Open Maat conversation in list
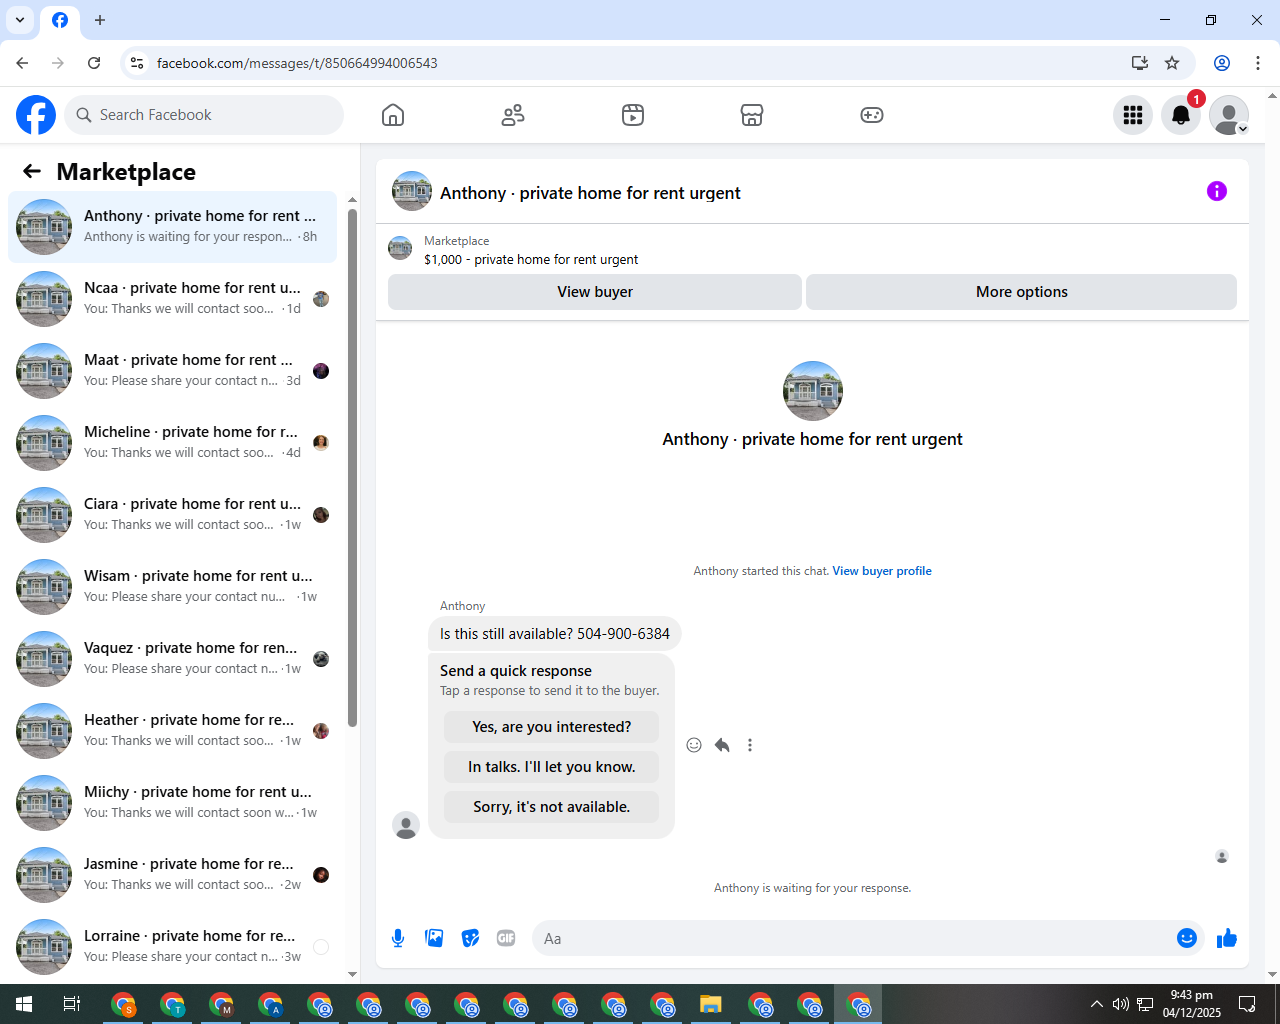The width and height of the screenshot is (1280, 1024). point(172,371)
